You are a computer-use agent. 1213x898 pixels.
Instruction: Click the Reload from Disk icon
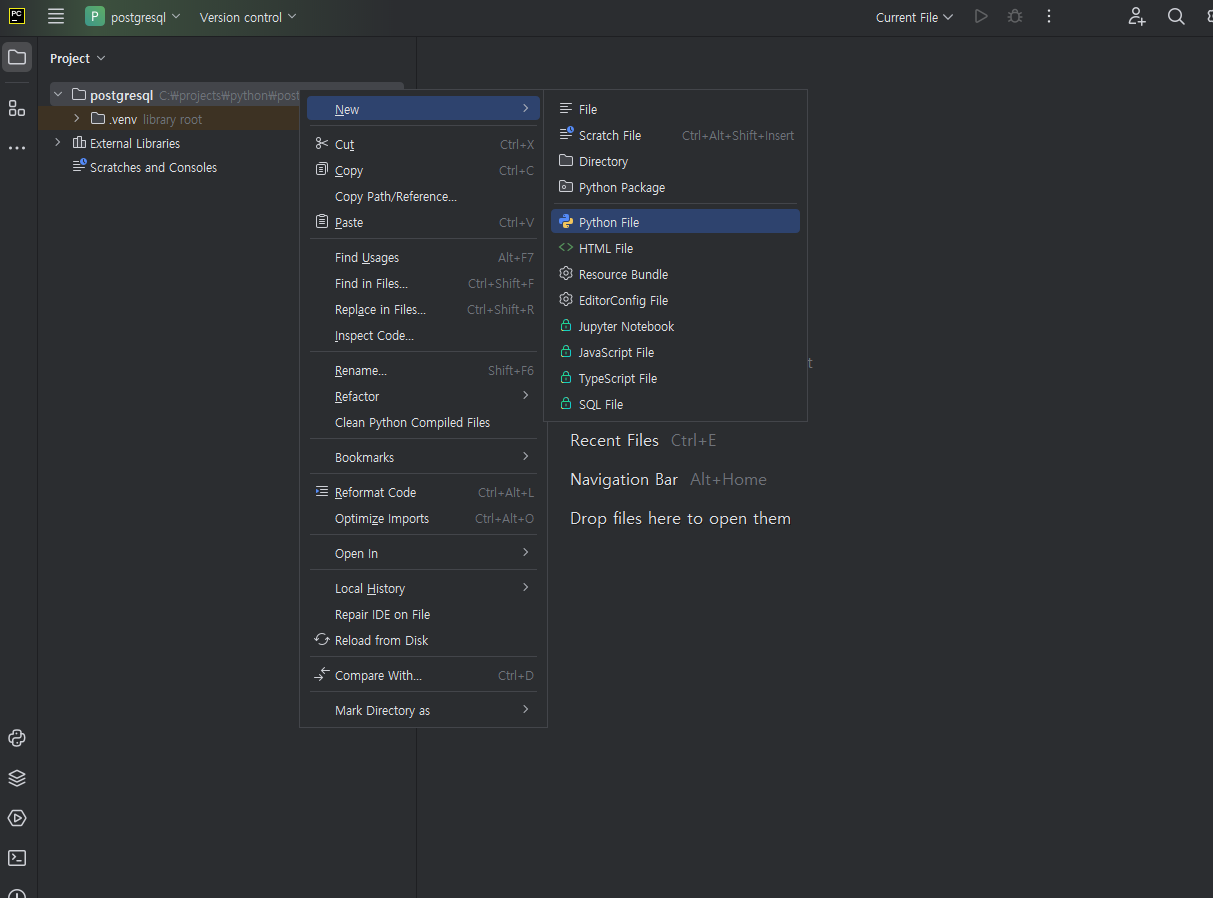(322, 640)
